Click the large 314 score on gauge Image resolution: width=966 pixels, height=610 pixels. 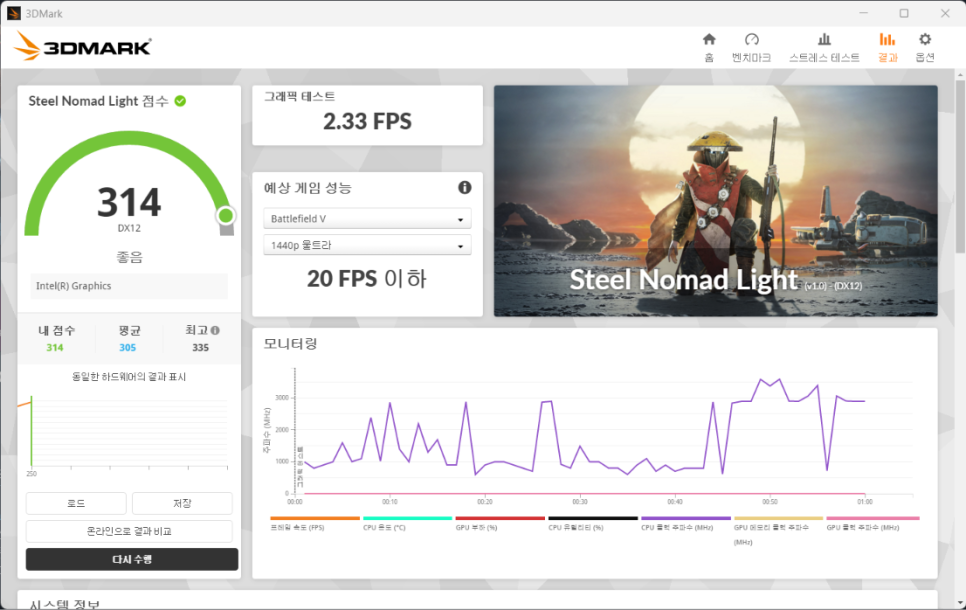(x=129, y=202)
